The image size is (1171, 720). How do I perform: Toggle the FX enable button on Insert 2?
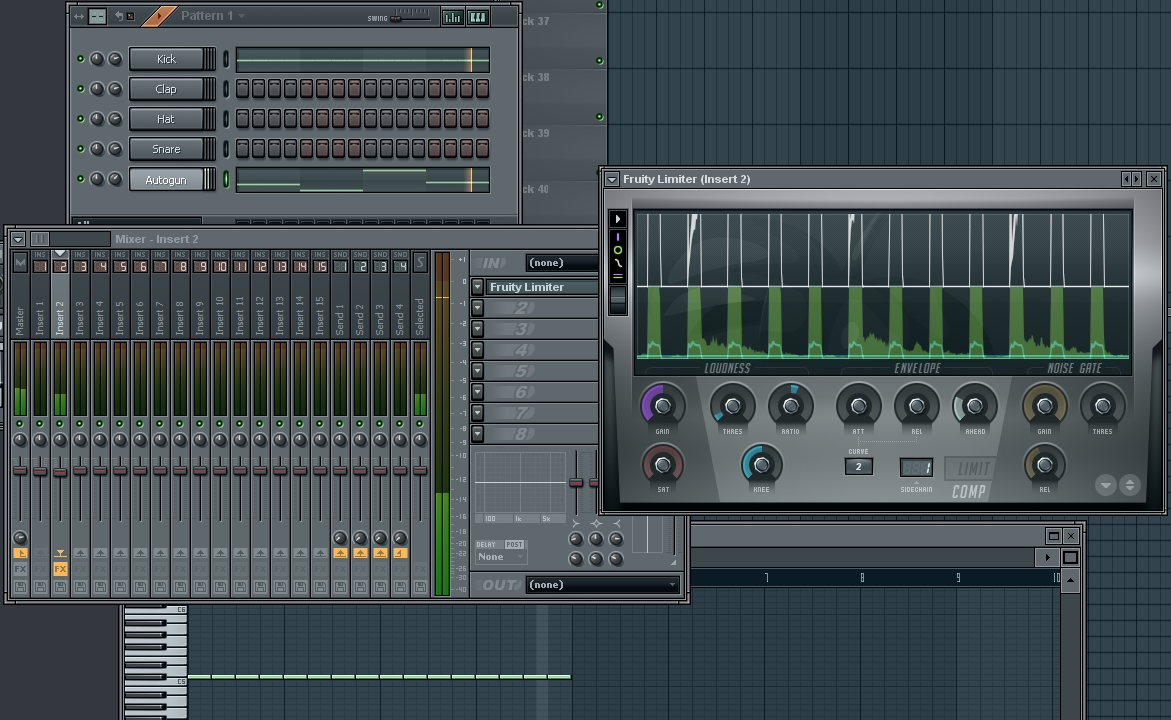click(x=60, y=569)
